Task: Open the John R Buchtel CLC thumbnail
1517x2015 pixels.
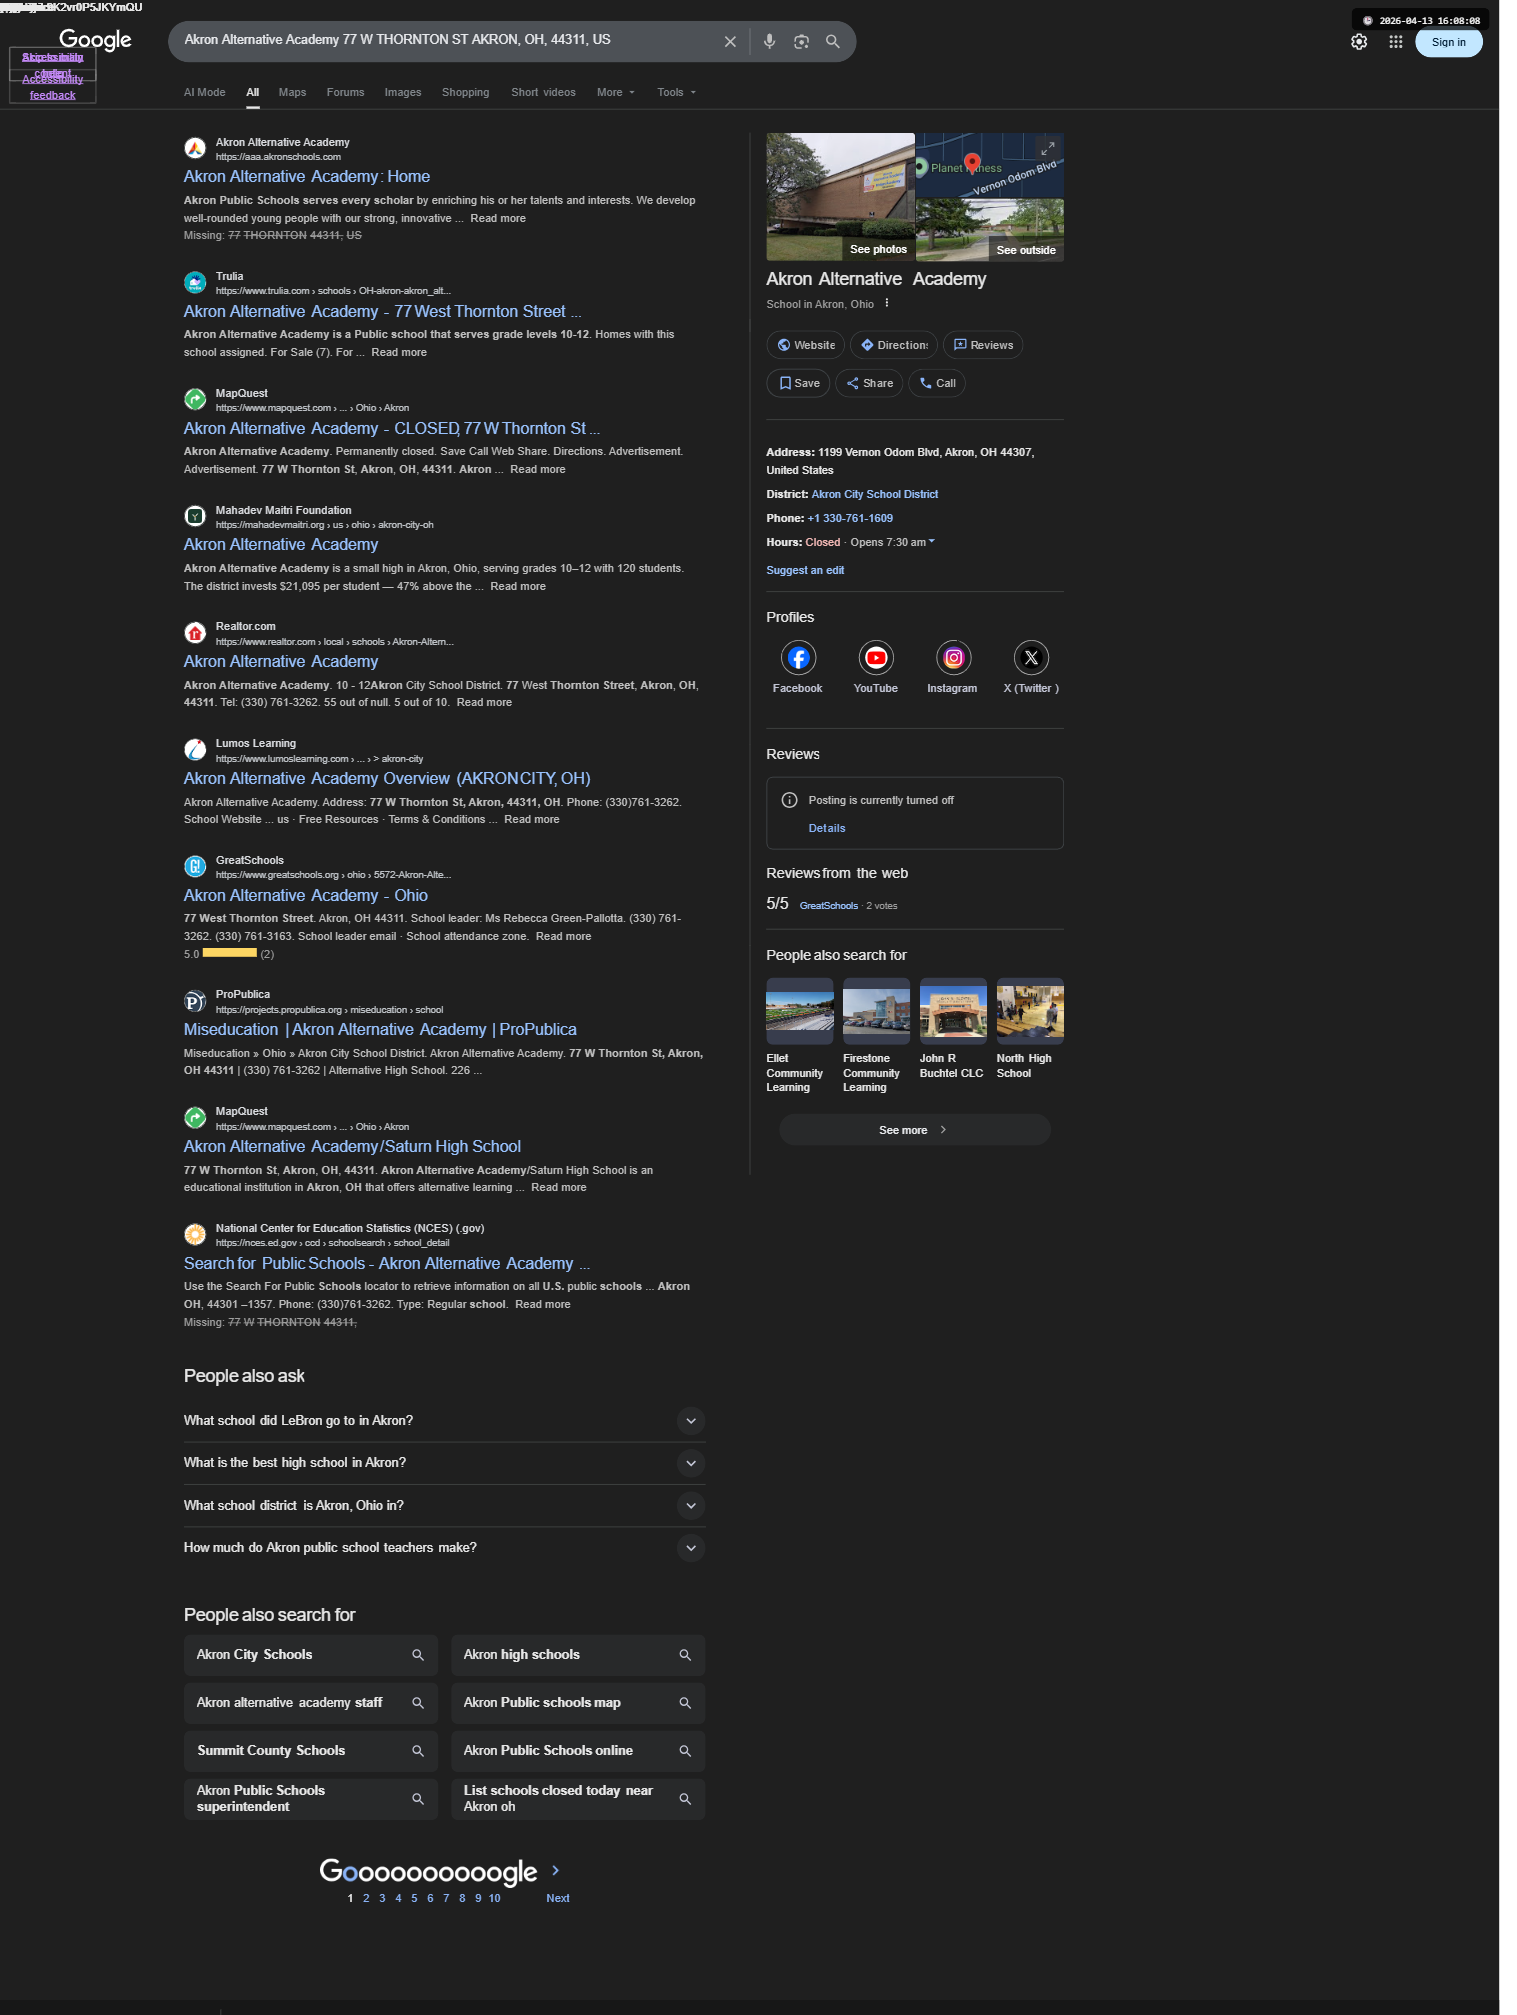Action: coord(953,1011)
